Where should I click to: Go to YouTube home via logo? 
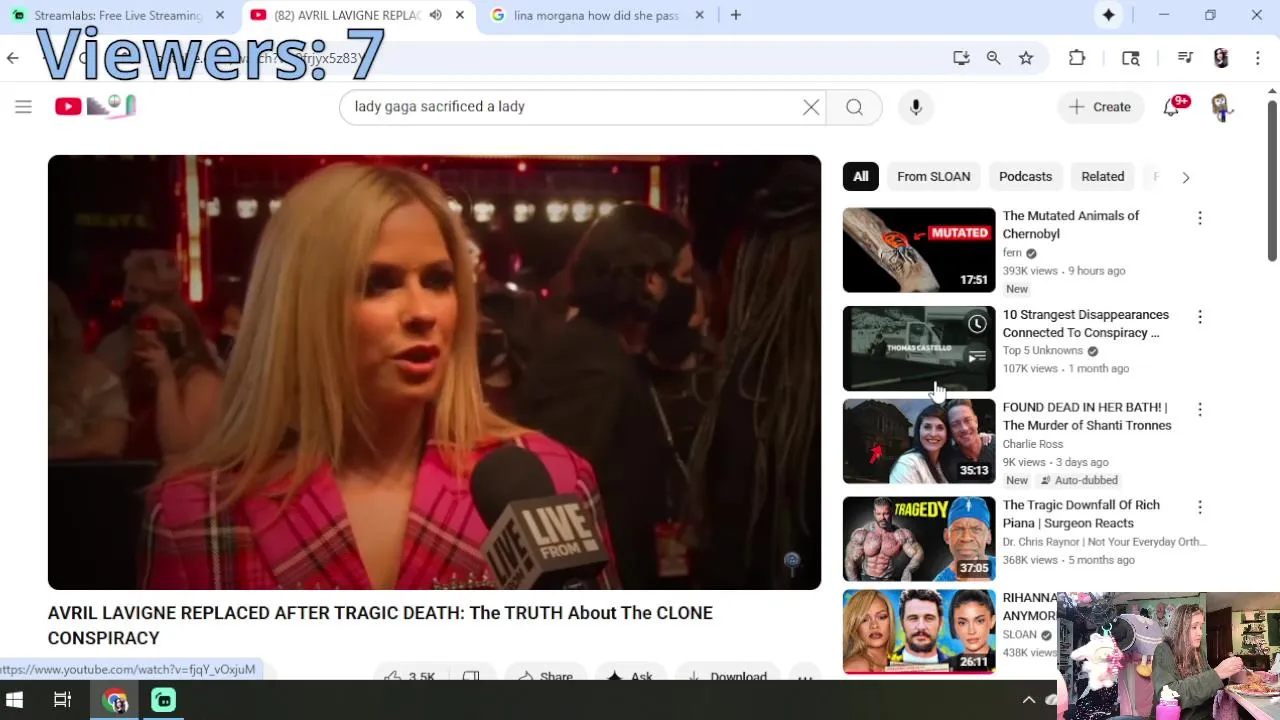95,106
